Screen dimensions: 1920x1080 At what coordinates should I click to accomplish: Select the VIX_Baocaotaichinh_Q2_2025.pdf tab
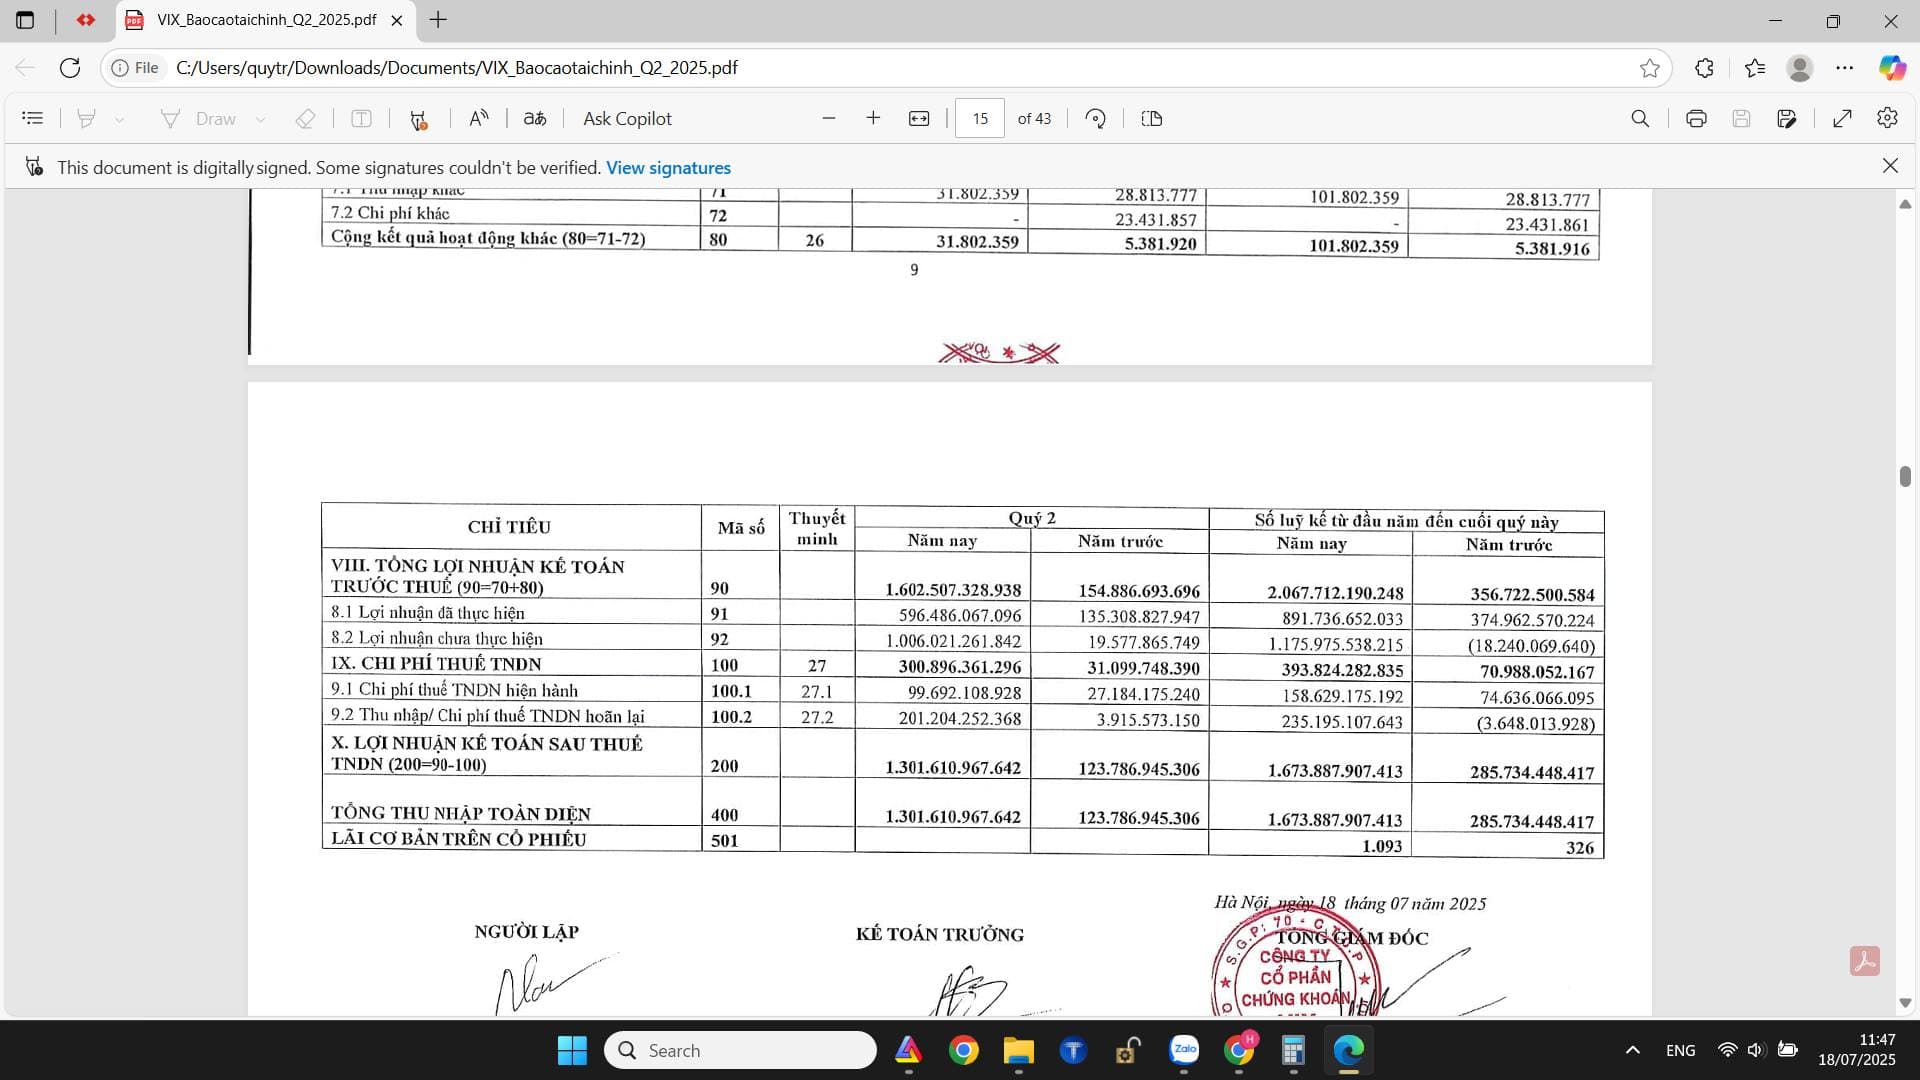[265, 20]
